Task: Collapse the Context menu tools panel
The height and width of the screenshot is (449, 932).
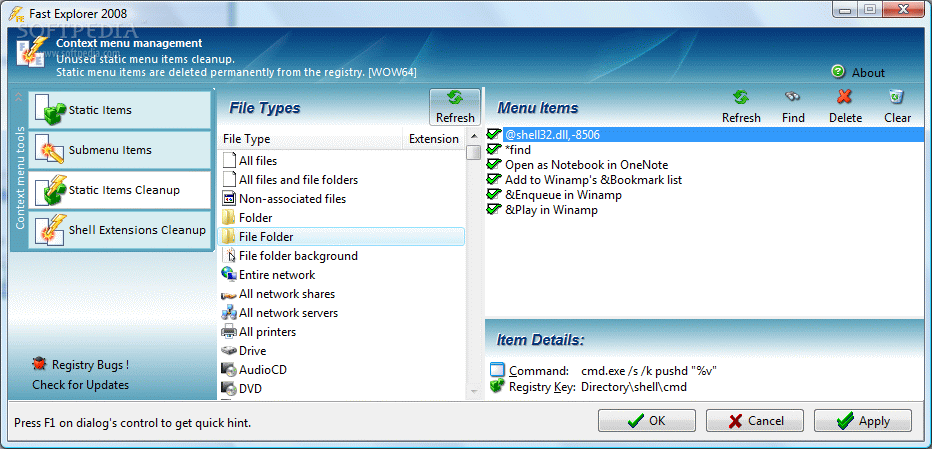Action: pos(18,96)
